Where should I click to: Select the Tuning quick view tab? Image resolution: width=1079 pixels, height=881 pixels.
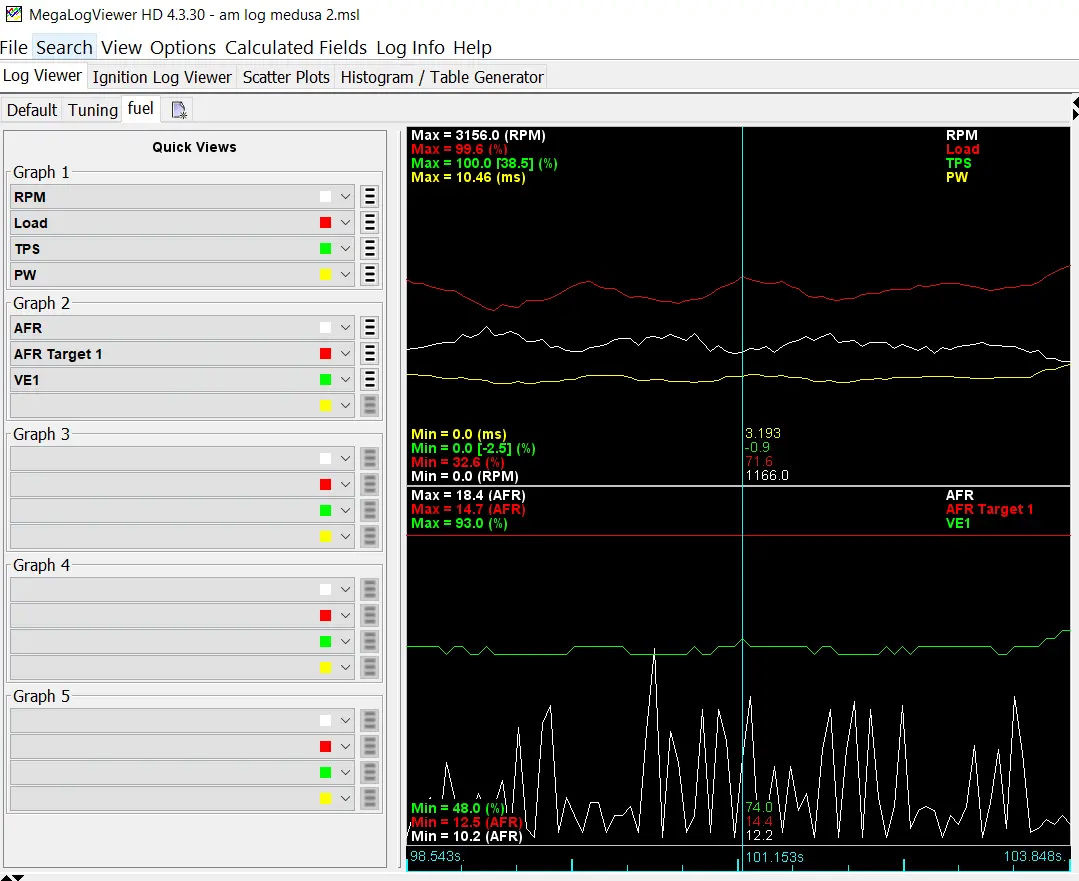click(93, 110)
